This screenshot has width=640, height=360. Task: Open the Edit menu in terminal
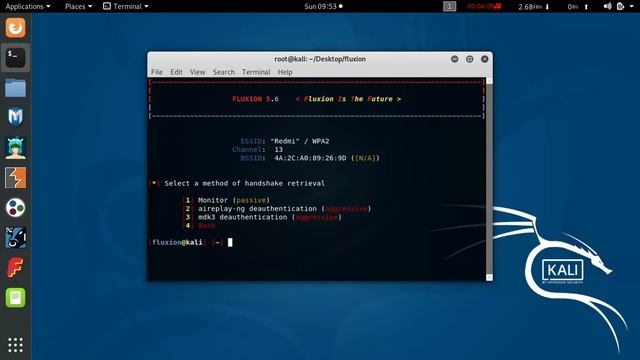click(176, 72)
